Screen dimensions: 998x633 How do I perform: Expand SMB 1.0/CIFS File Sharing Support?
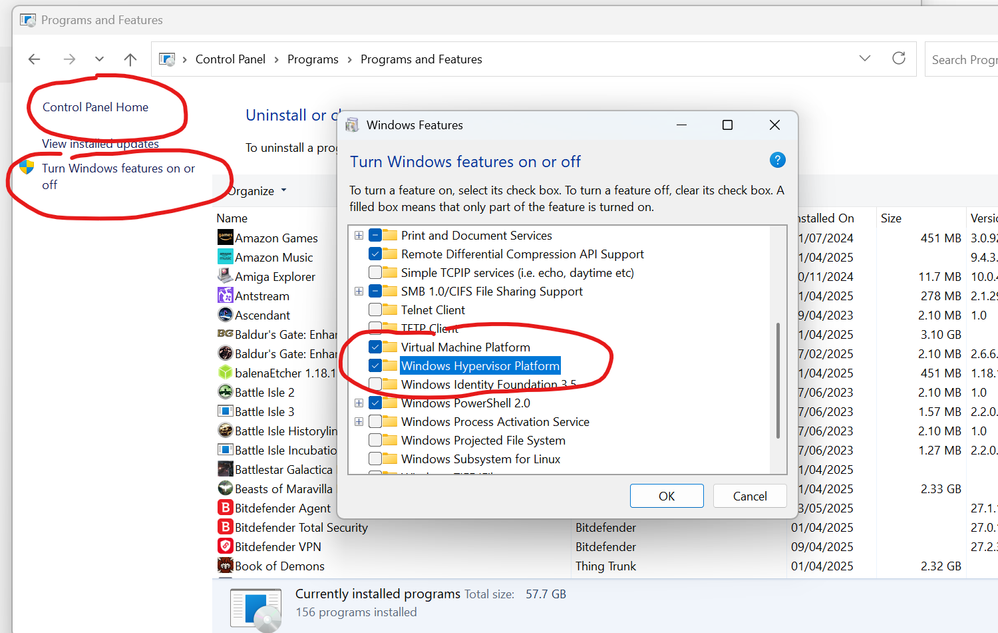358,292
